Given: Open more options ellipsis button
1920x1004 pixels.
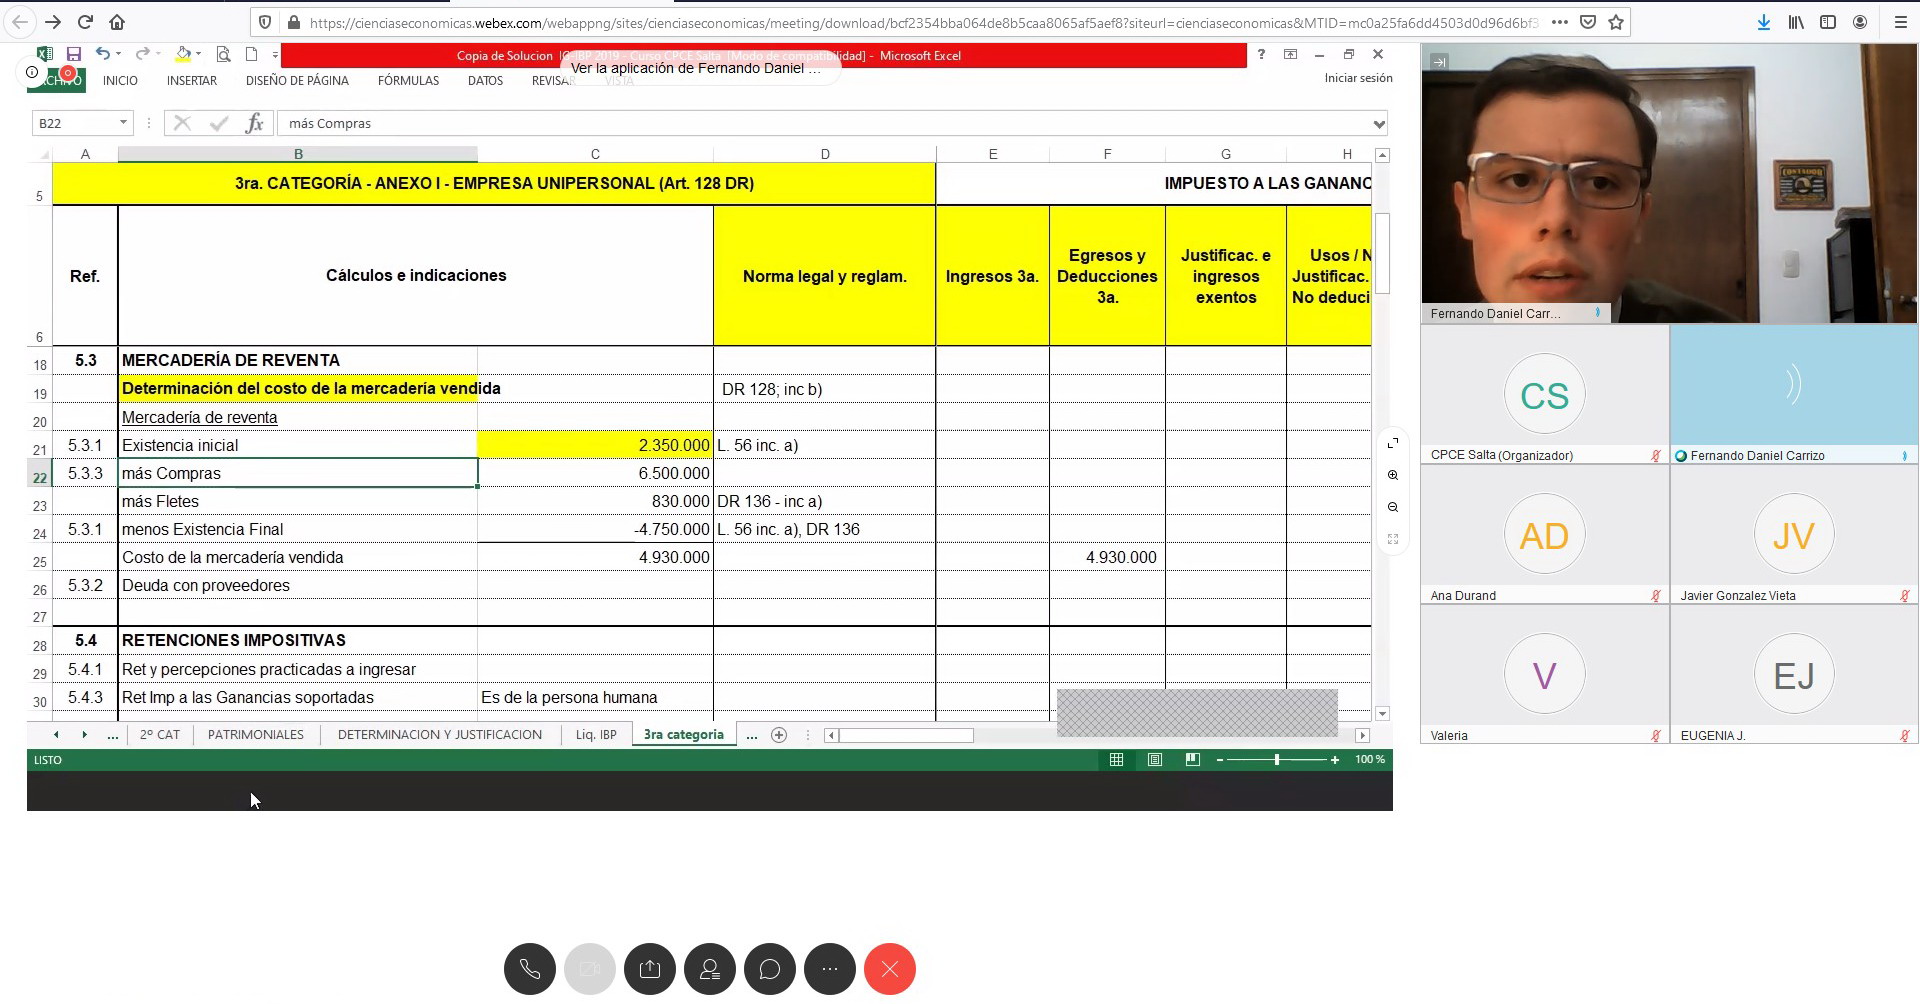Looking at the screenshot, I should click(830, 969).
